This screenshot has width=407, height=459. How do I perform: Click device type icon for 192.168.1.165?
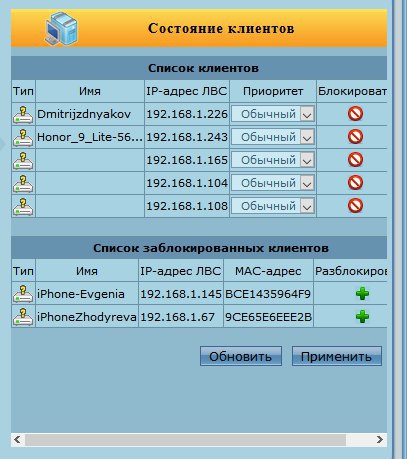(23, 160)
